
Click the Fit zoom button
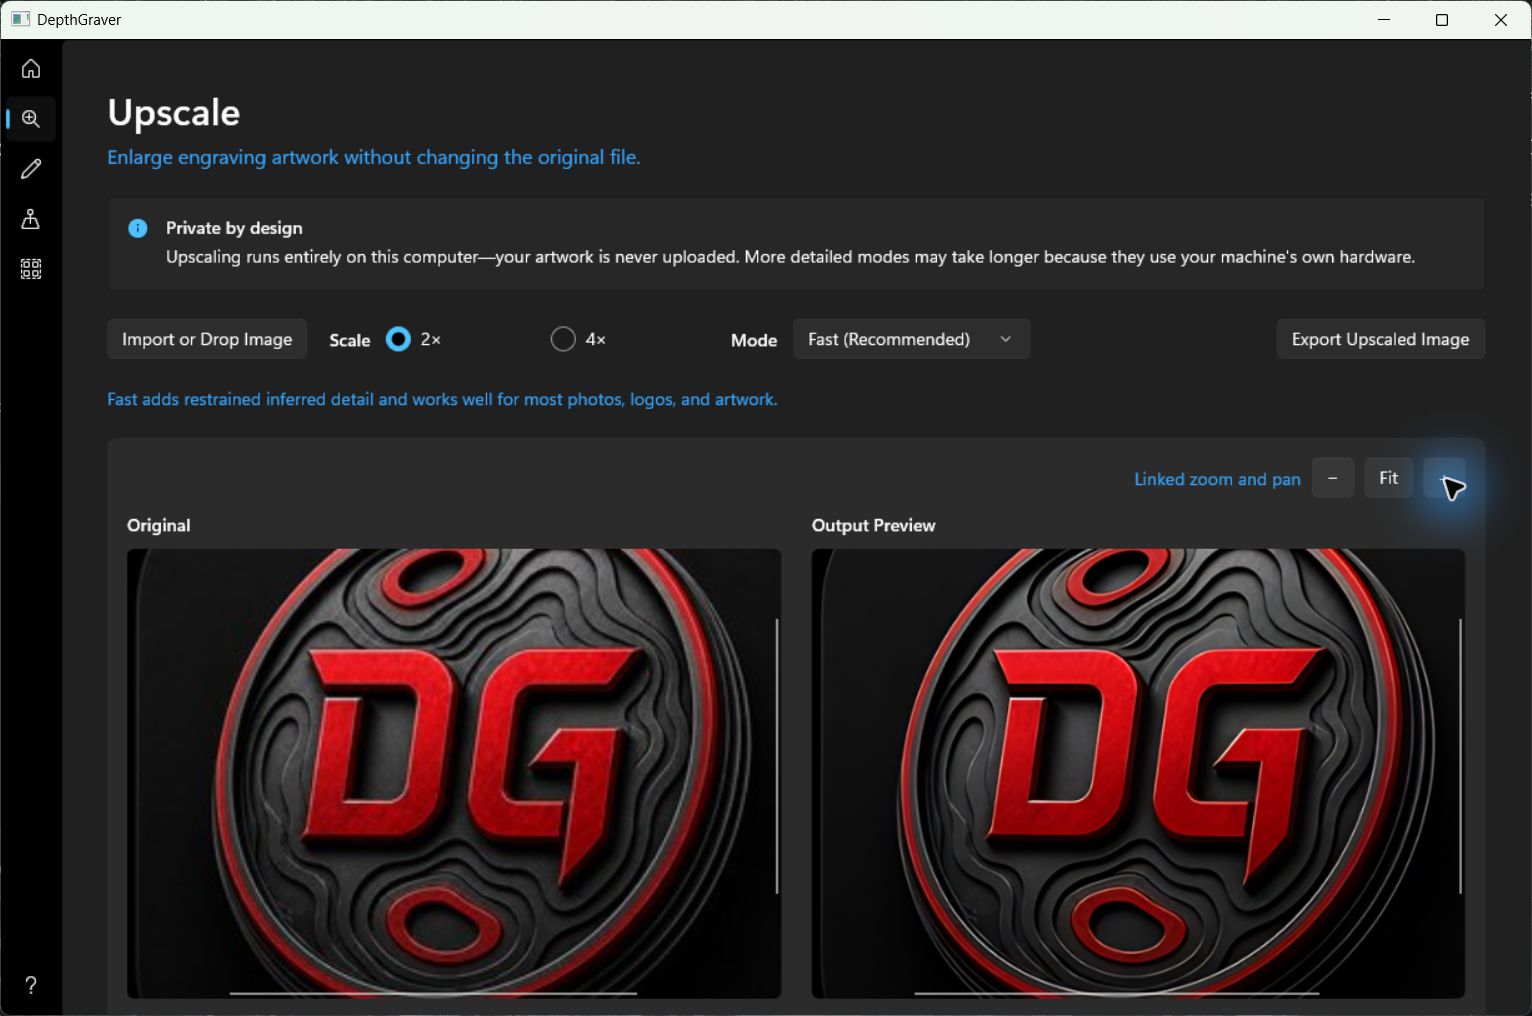click(1388, 478)
